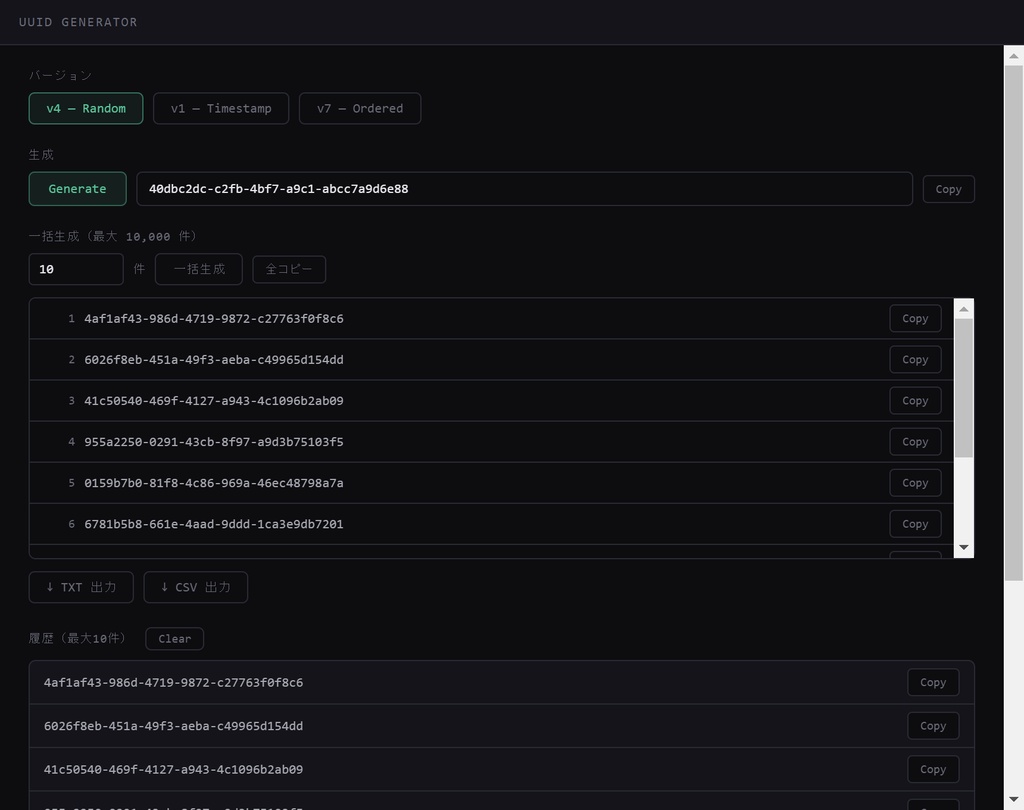Click bulk list scrollbar up arrow

pos(963,309)
